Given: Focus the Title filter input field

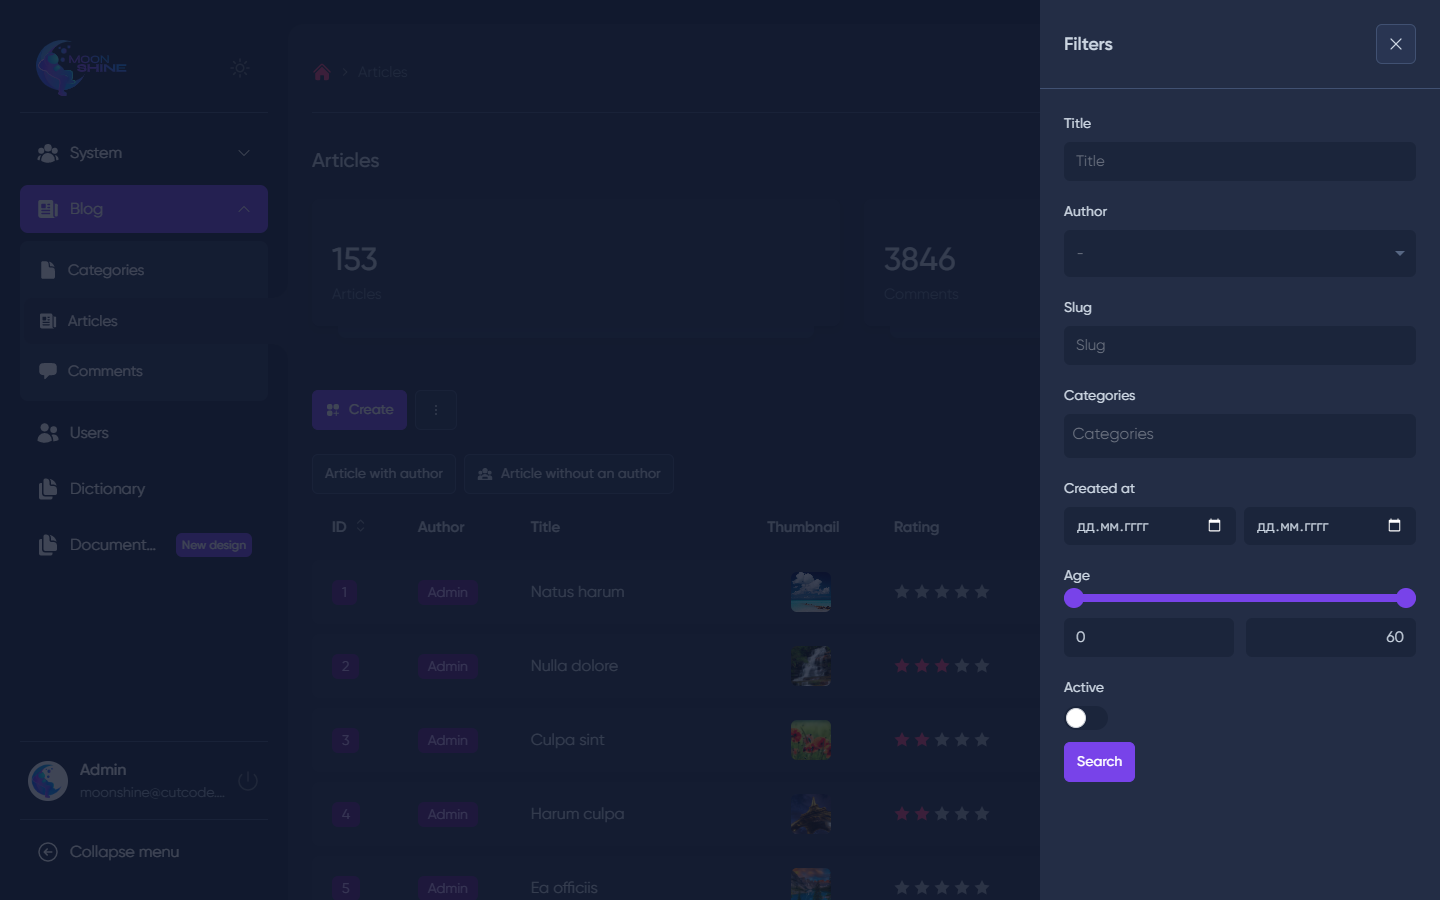Looking at the screenshot, I should [x=1239, y=161].
